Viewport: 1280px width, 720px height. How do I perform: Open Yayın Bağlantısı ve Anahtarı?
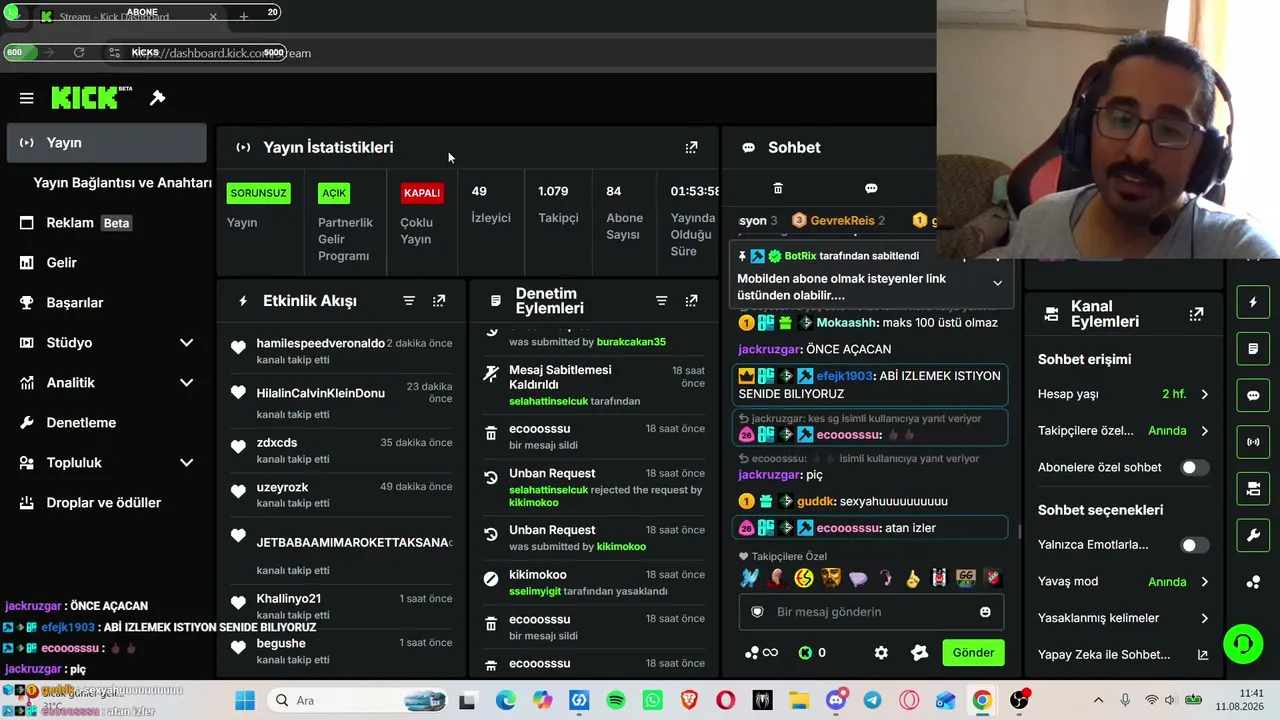(x=122, y=183)
